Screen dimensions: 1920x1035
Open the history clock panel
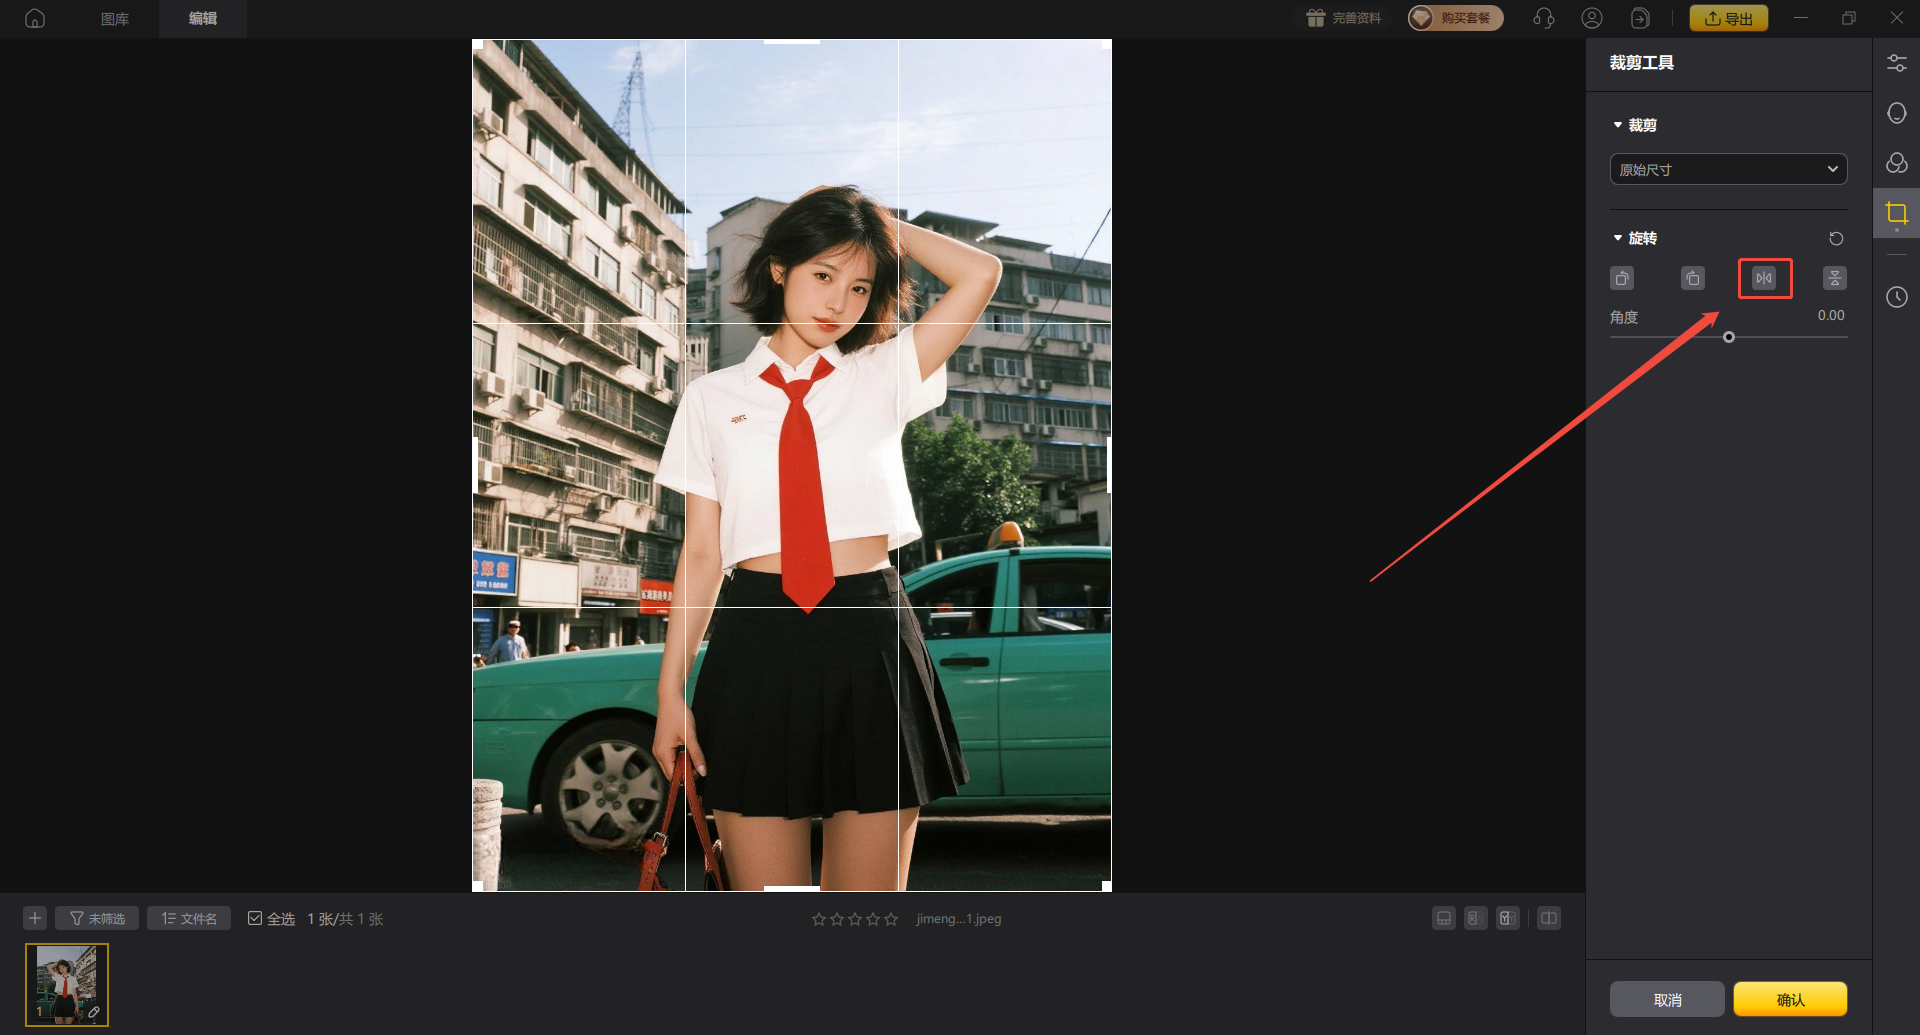(x=1896, y=297)
